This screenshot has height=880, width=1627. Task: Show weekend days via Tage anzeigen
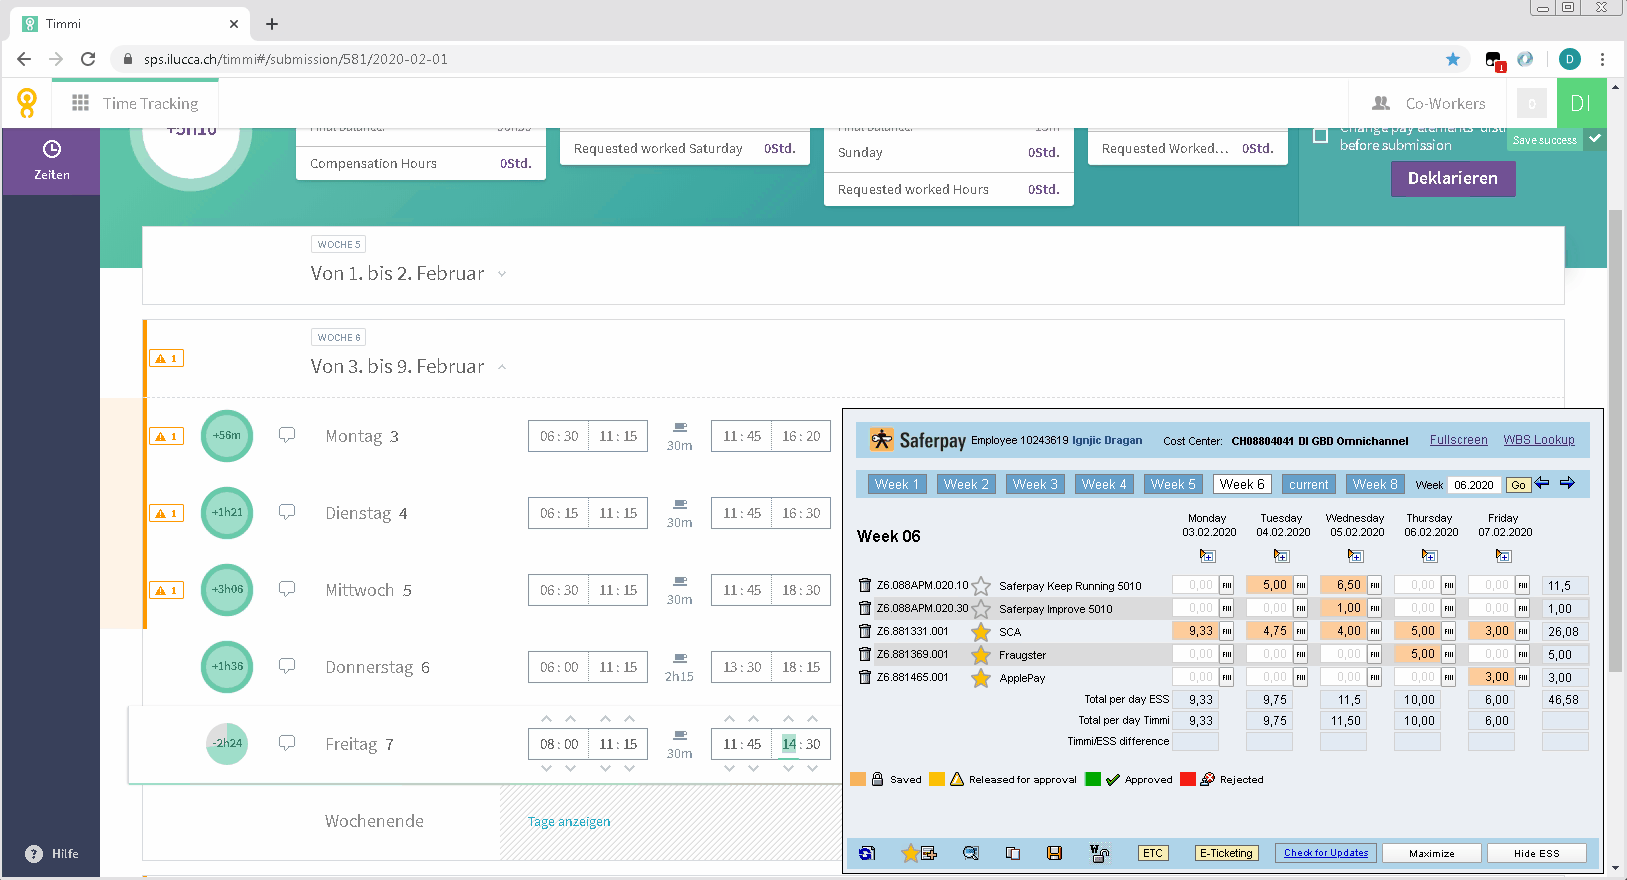tap(569, 822)
